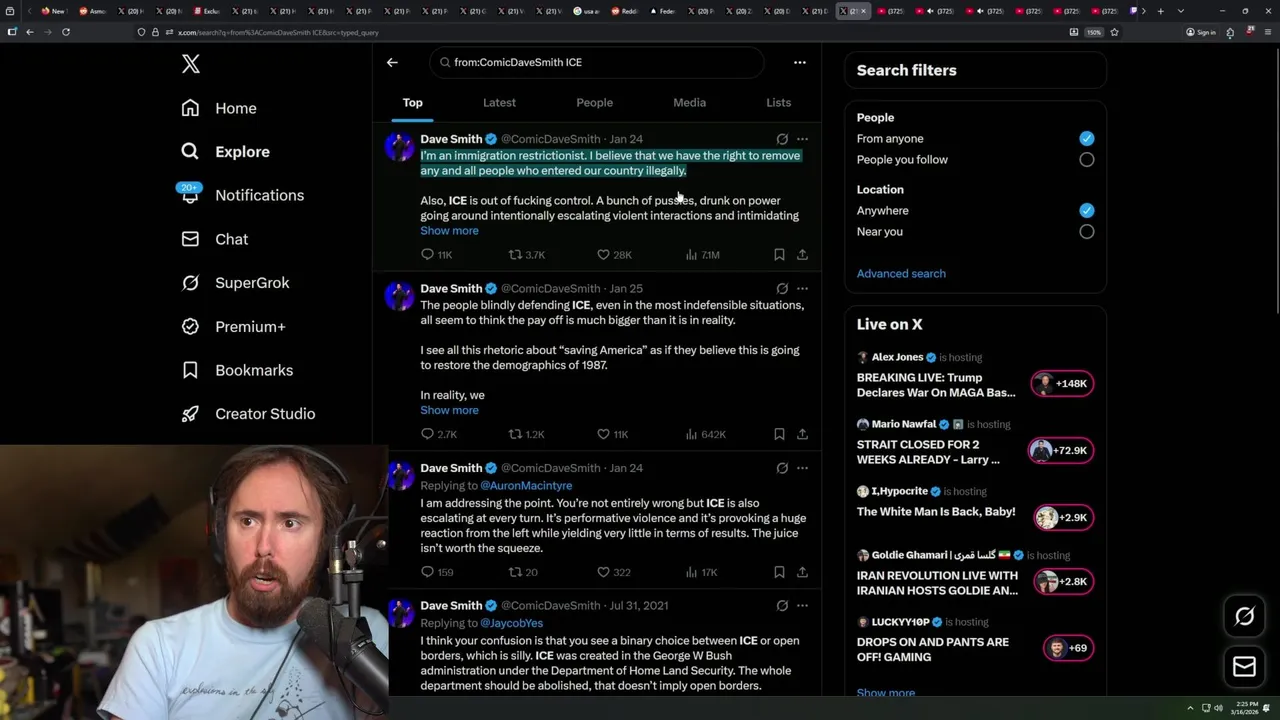Repost the reply with 20 reposts

click(x=523, y=572)
